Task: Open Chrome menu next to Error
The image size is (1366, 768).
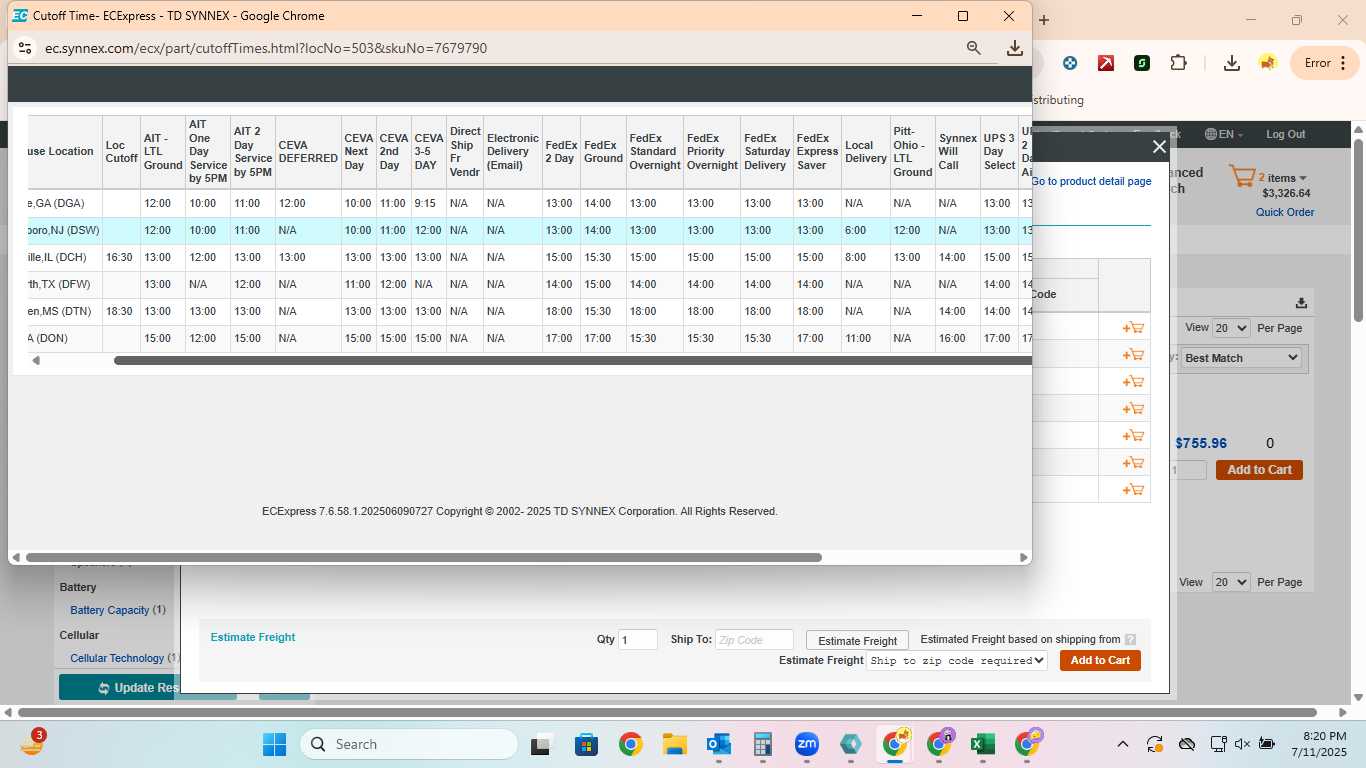Action: 1342,63
